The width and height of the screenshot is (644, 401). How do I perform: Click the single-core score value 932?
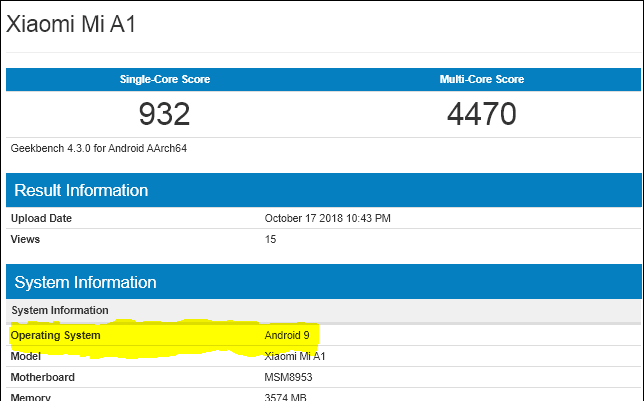(x=164, y=114)
